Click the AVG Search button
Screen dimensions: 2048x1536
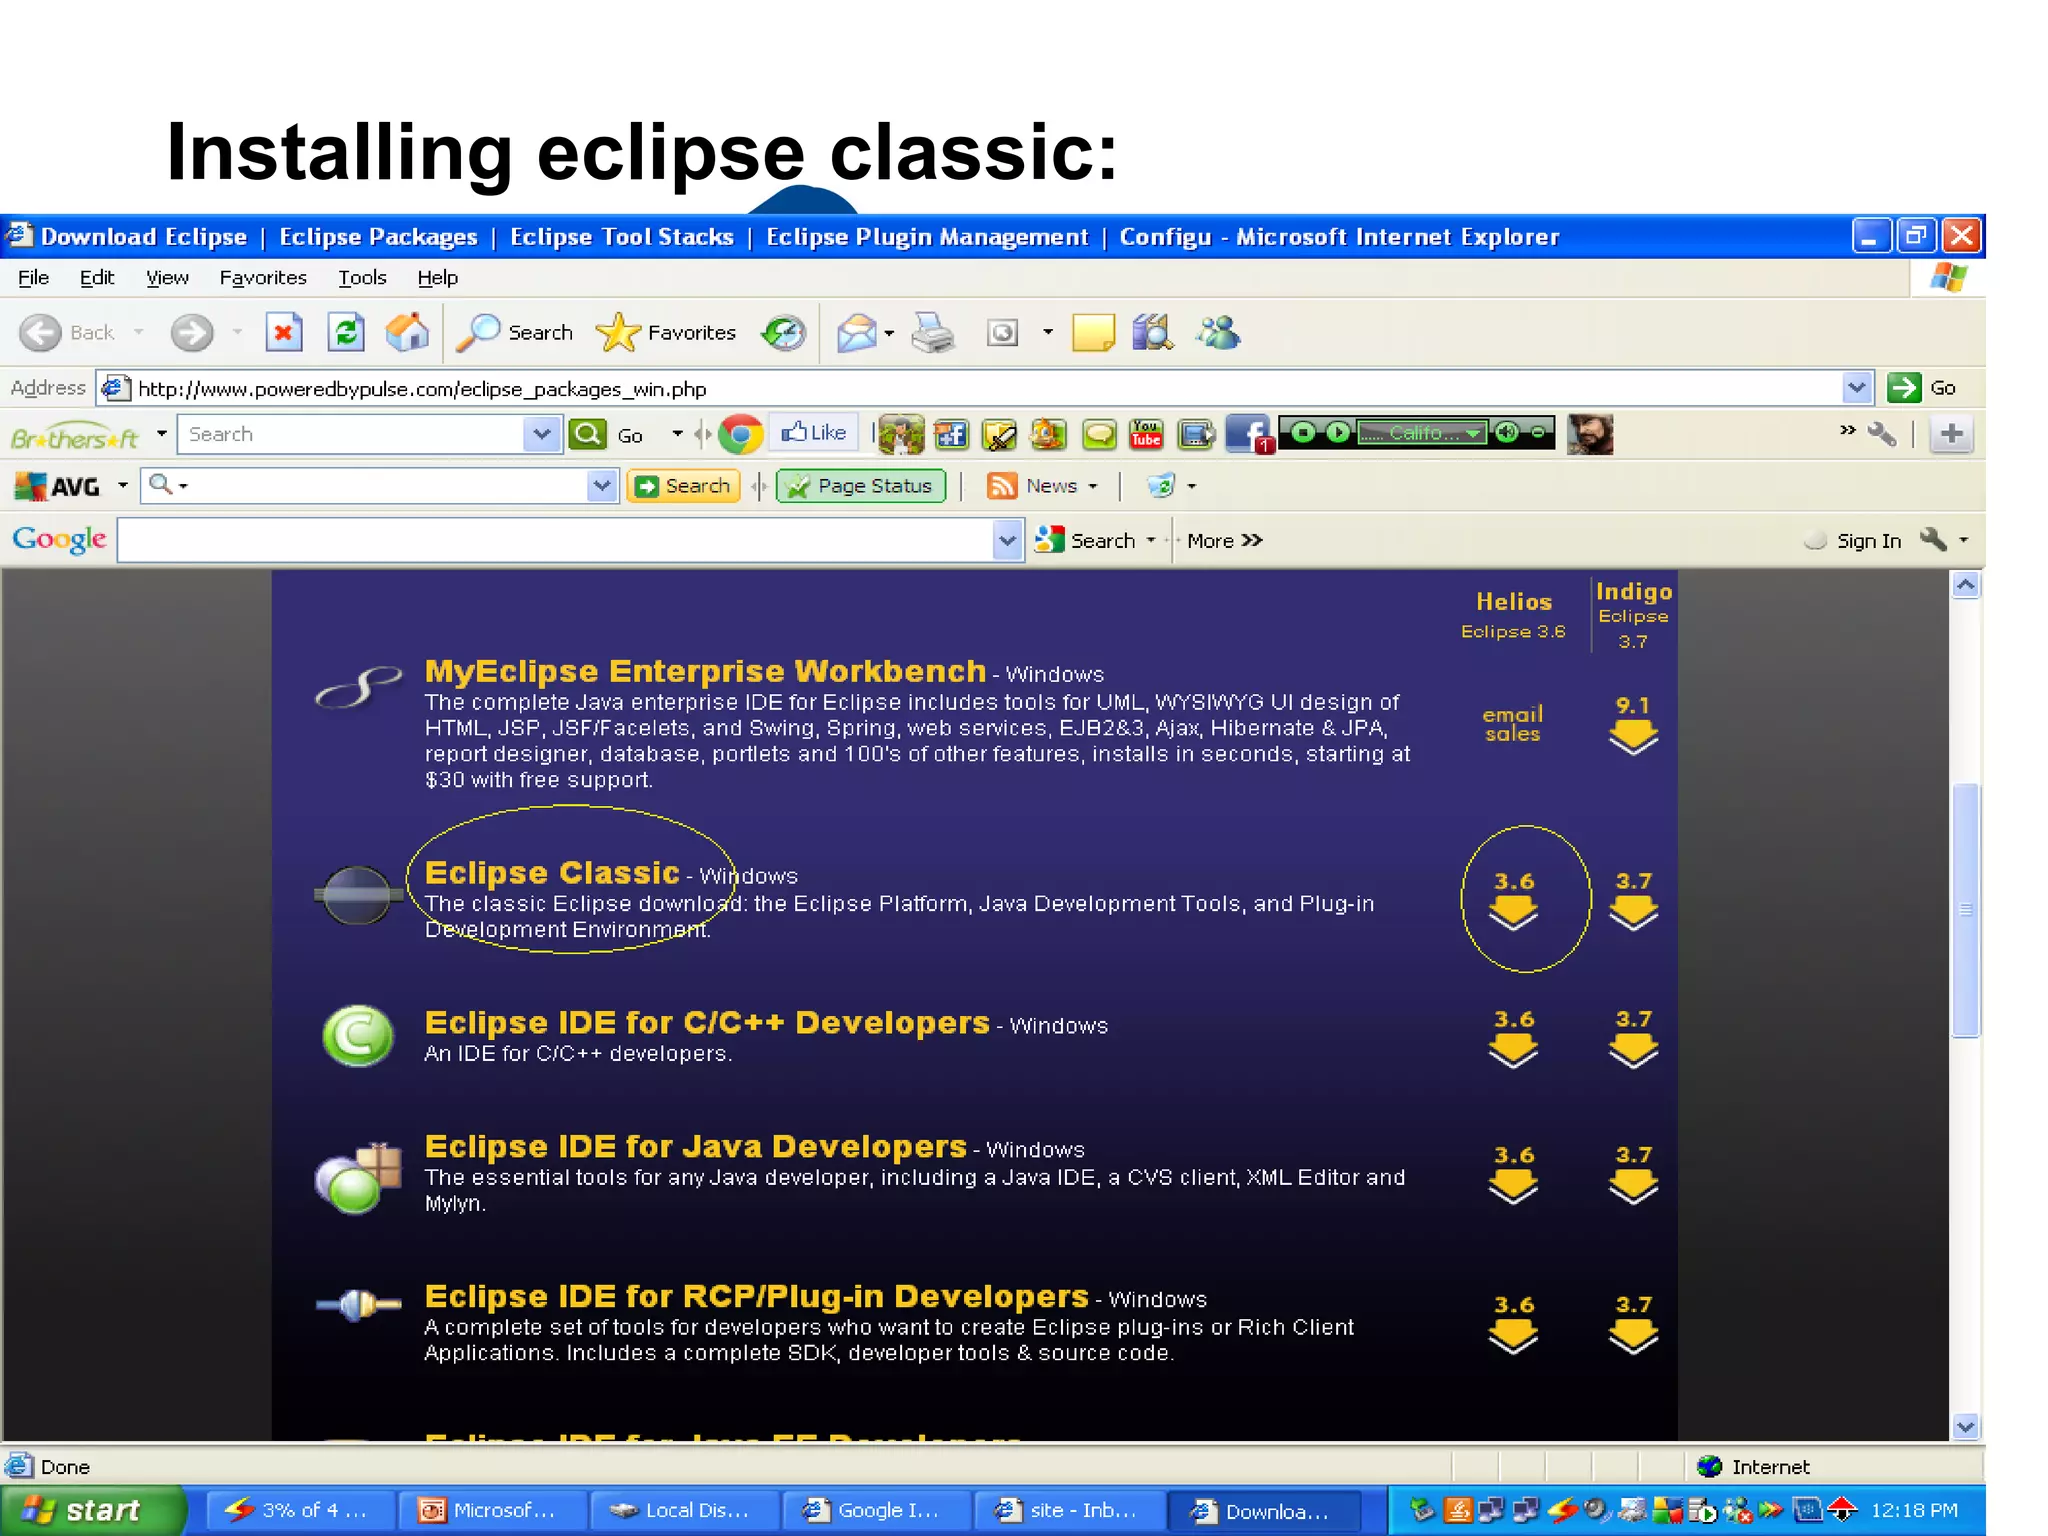tap(684, 486)
